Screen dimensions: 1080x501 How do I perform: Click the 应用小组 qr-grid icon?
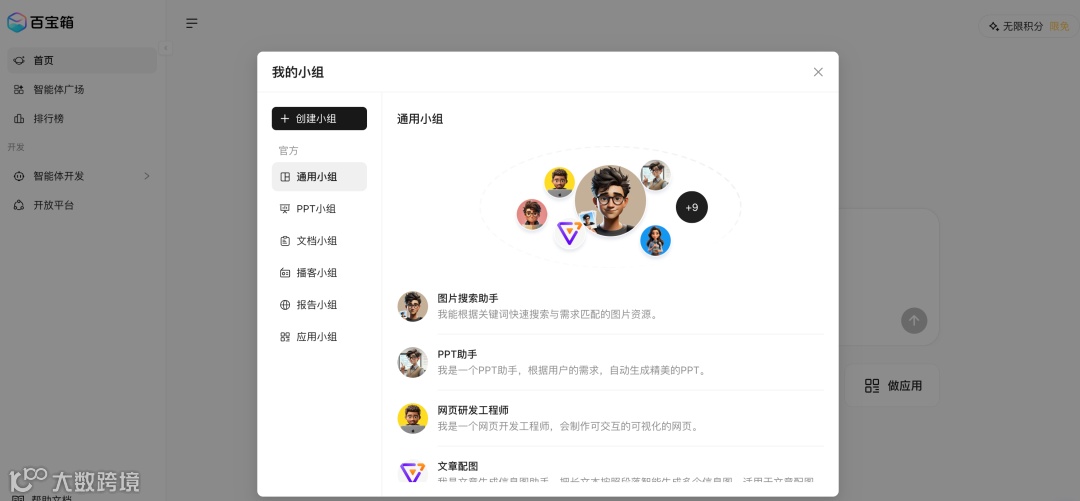coord(284,336)
